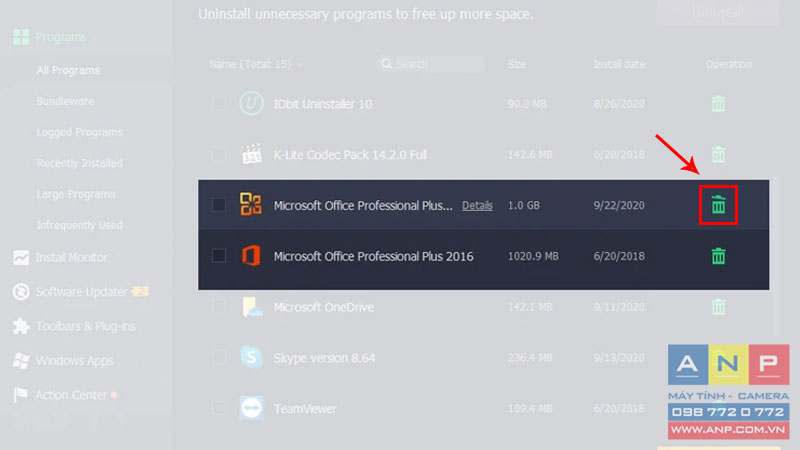Viewport: 800px width, 450px height.
Task: Click trash icon for Microsoft OneDrive row
Action: pos(718,307)
